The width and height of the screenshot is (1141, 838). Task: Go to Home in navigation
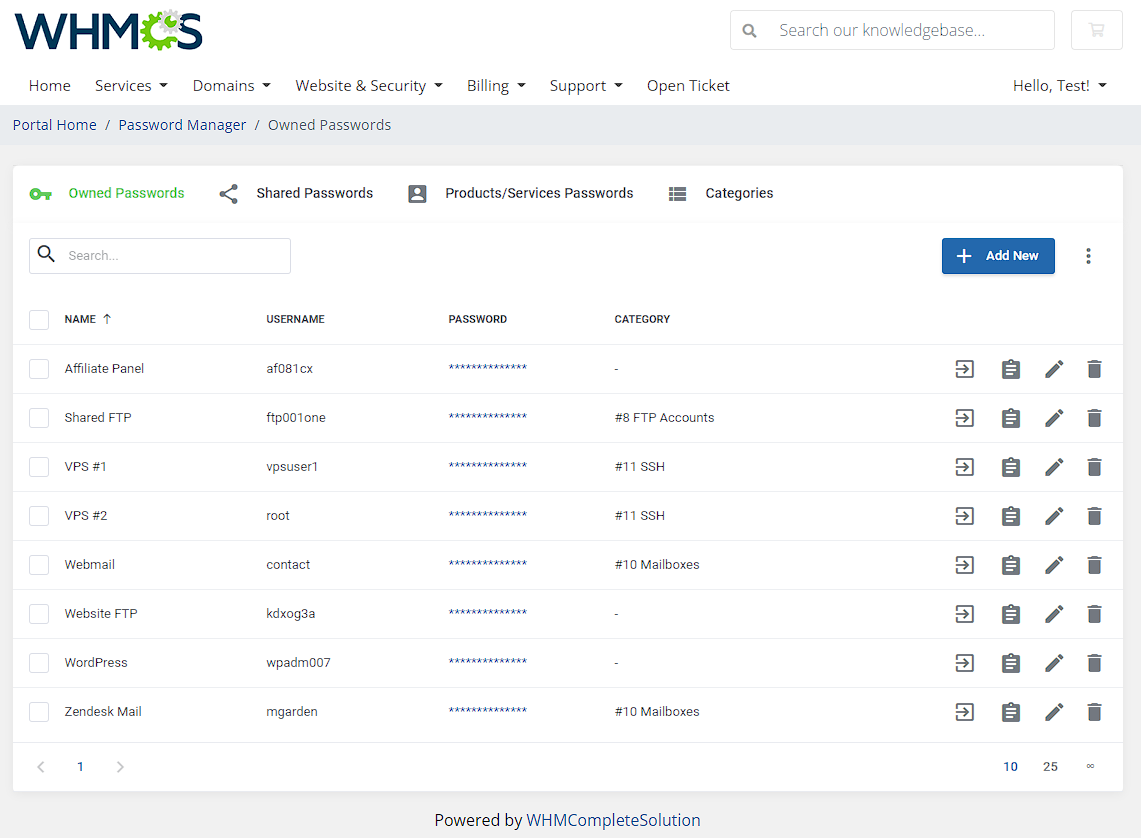pyautogui.click(x=49, y=86)
